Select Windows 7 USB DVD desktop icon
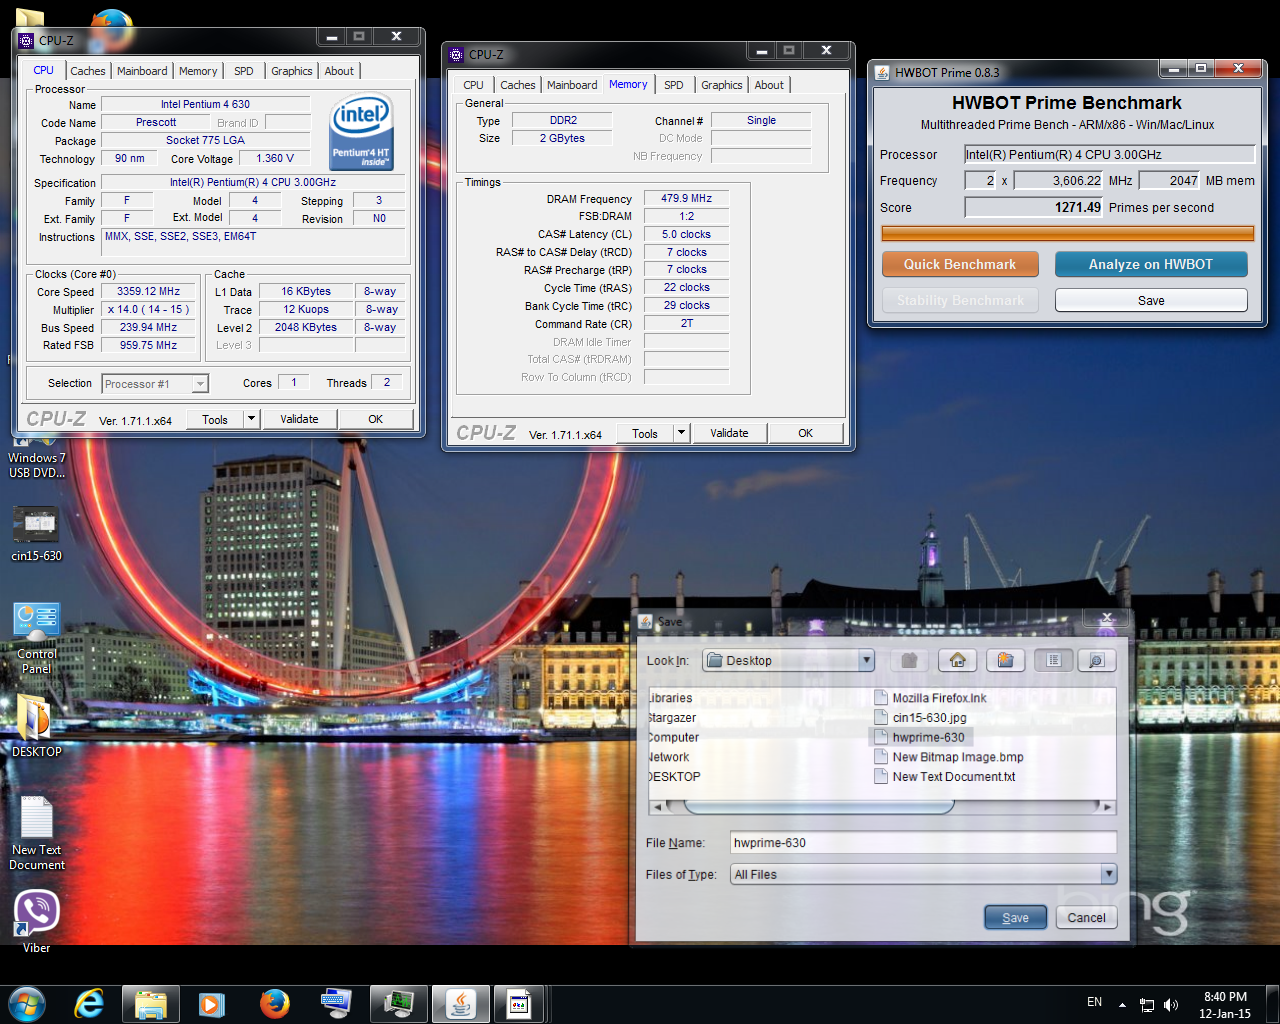 37,458
